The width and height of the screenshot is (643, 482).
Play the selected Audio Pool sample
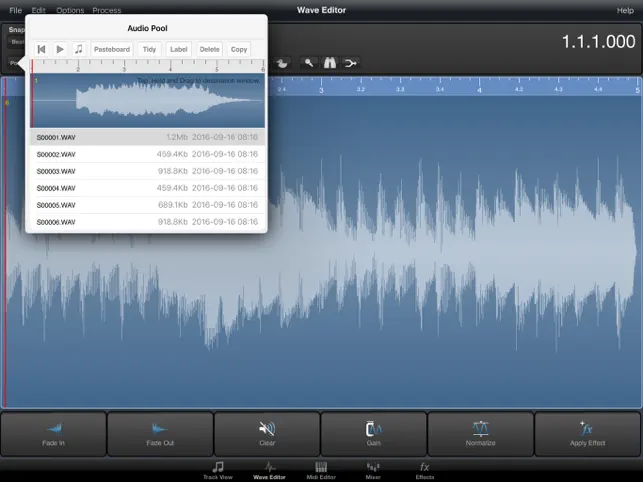(60, 49)
